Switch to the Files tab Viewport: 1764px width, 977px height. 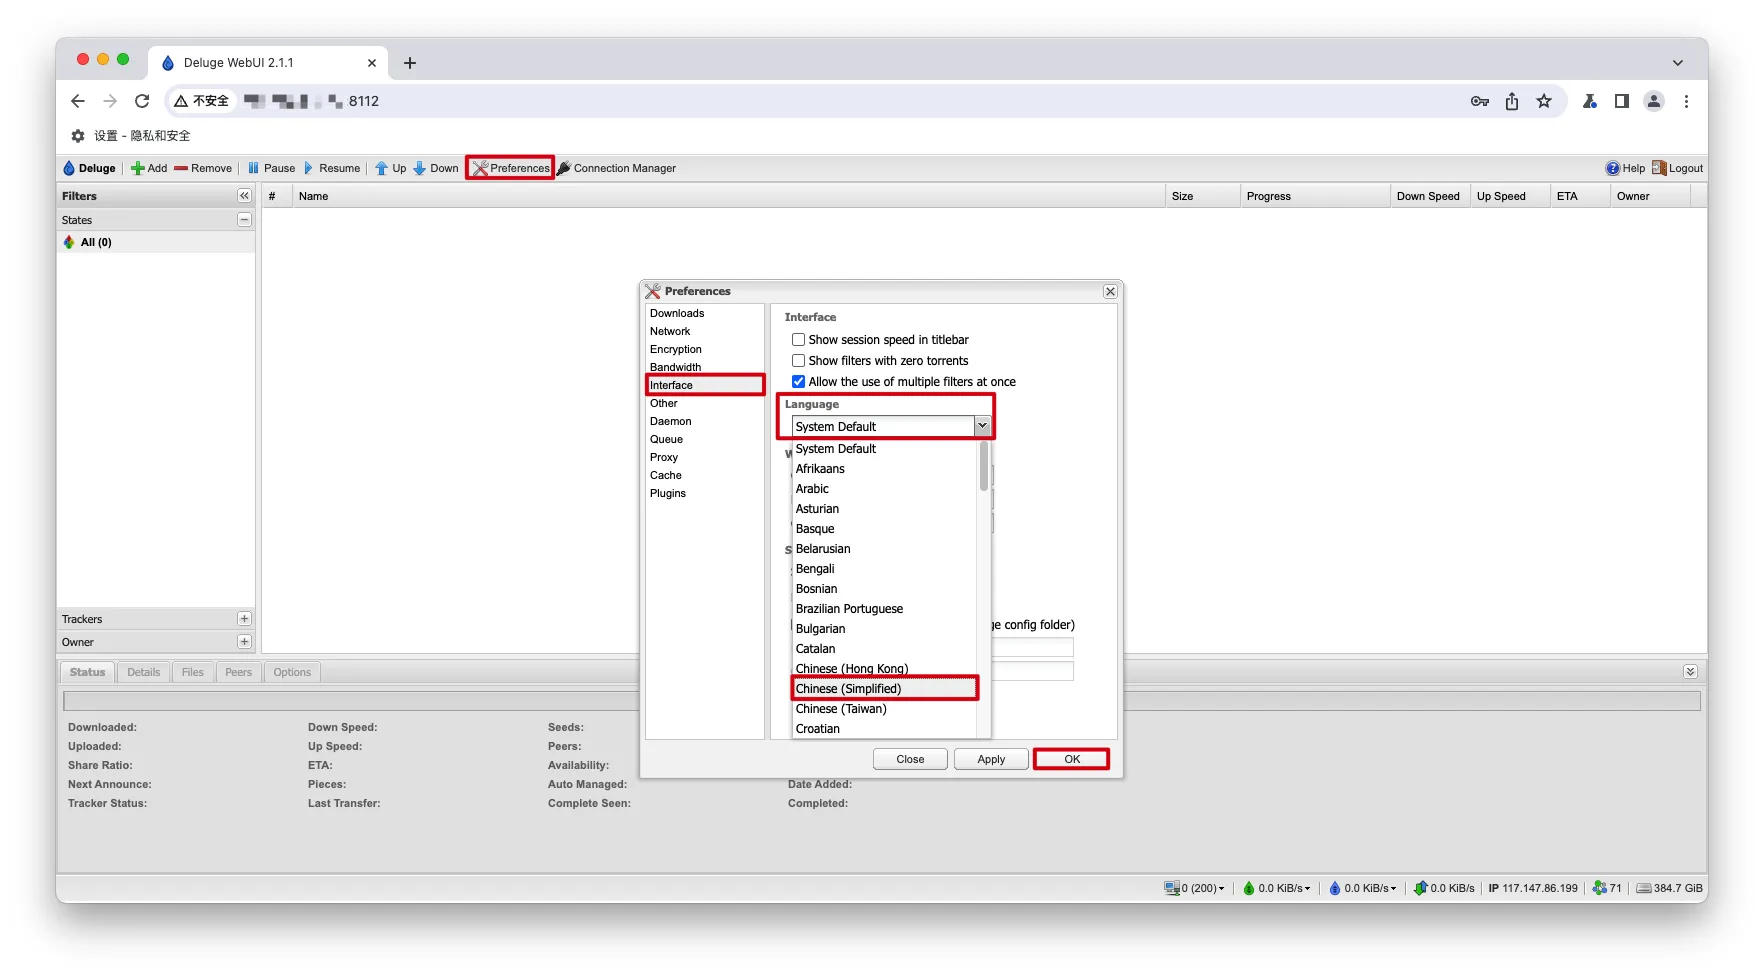(193, 672)
